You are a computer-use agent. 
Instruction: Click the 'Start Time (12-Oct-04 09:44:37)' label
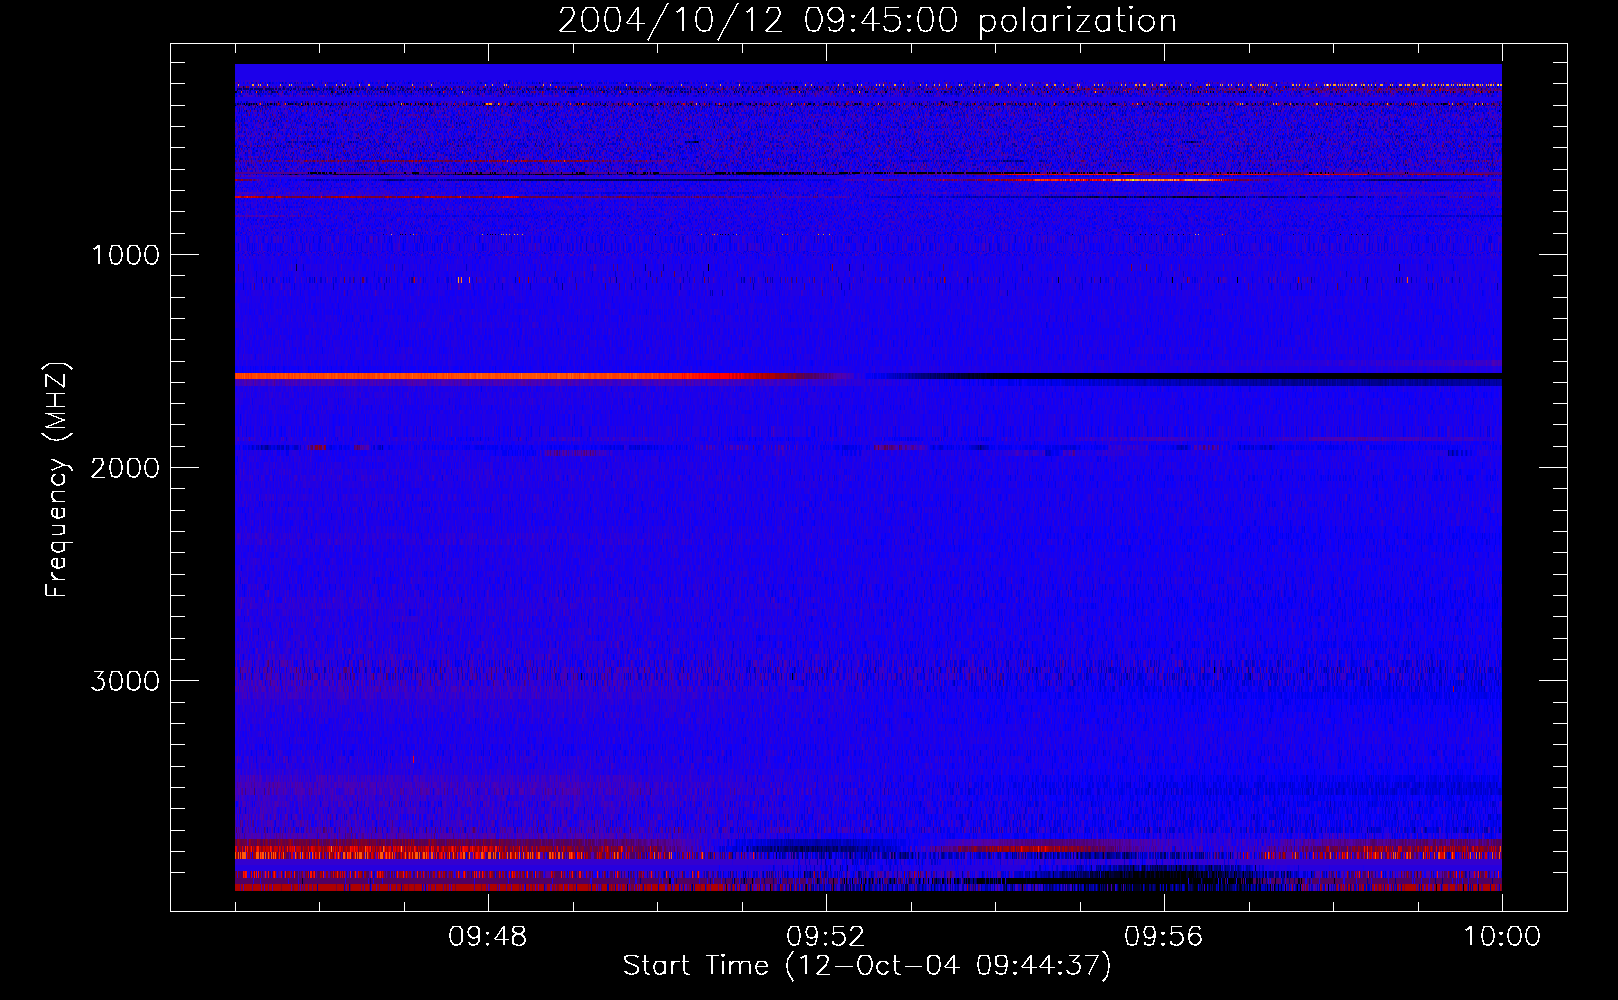(x=867, y=966)
